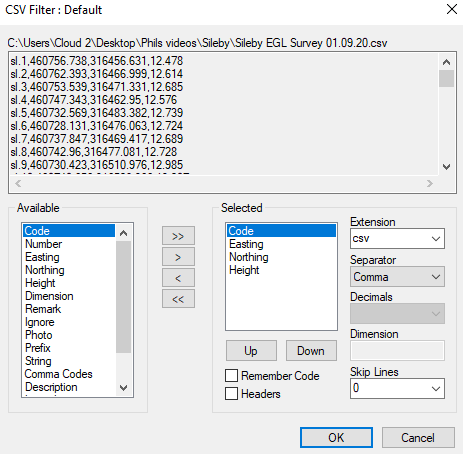Viewport: 463px width, 454px height.
Task: Confirm with the OK button
Action: [x=336, y=437]
